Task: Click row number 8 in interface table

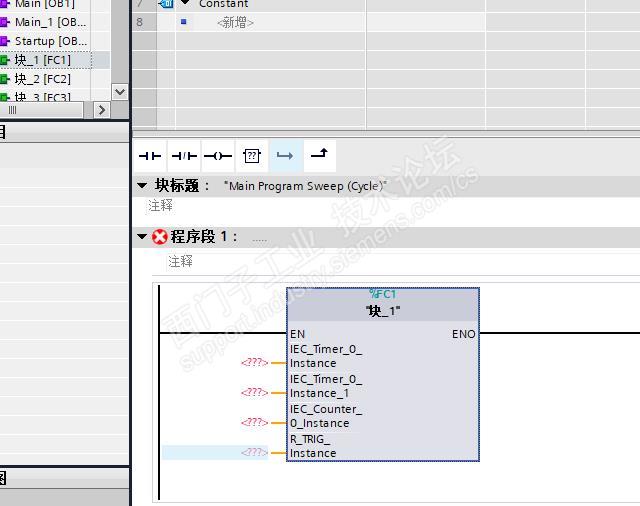Action: 140,22
